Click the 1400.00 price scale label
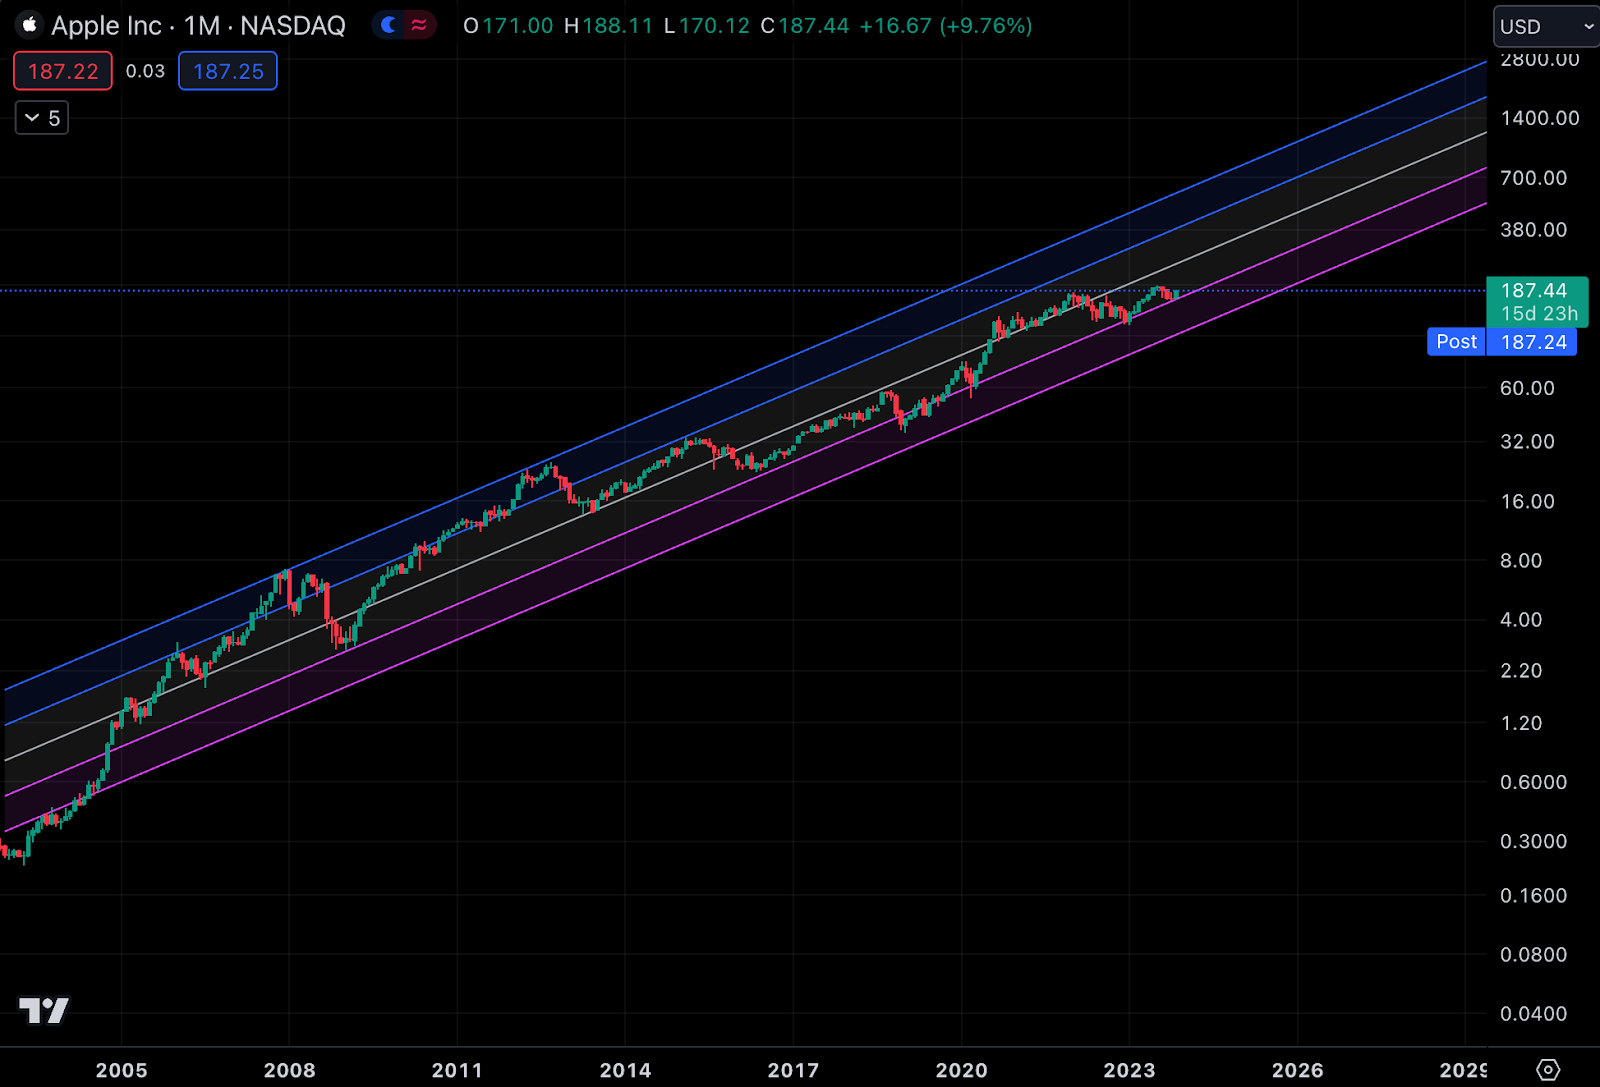The height and width of the screenshot is (1087, 1600). click(x=1540, y=118)
